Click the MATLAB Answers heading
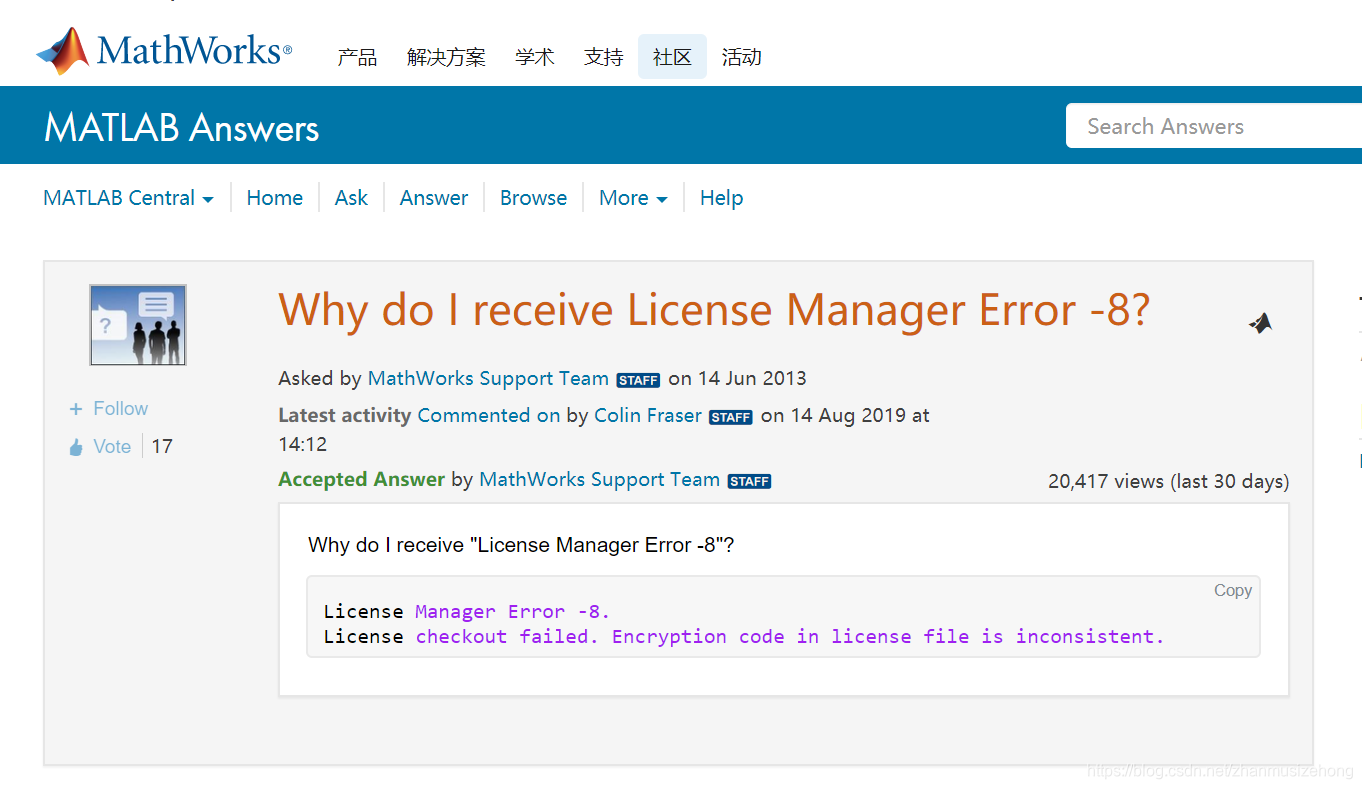Viewport: 1362px width, 789px height. point(181,128)
